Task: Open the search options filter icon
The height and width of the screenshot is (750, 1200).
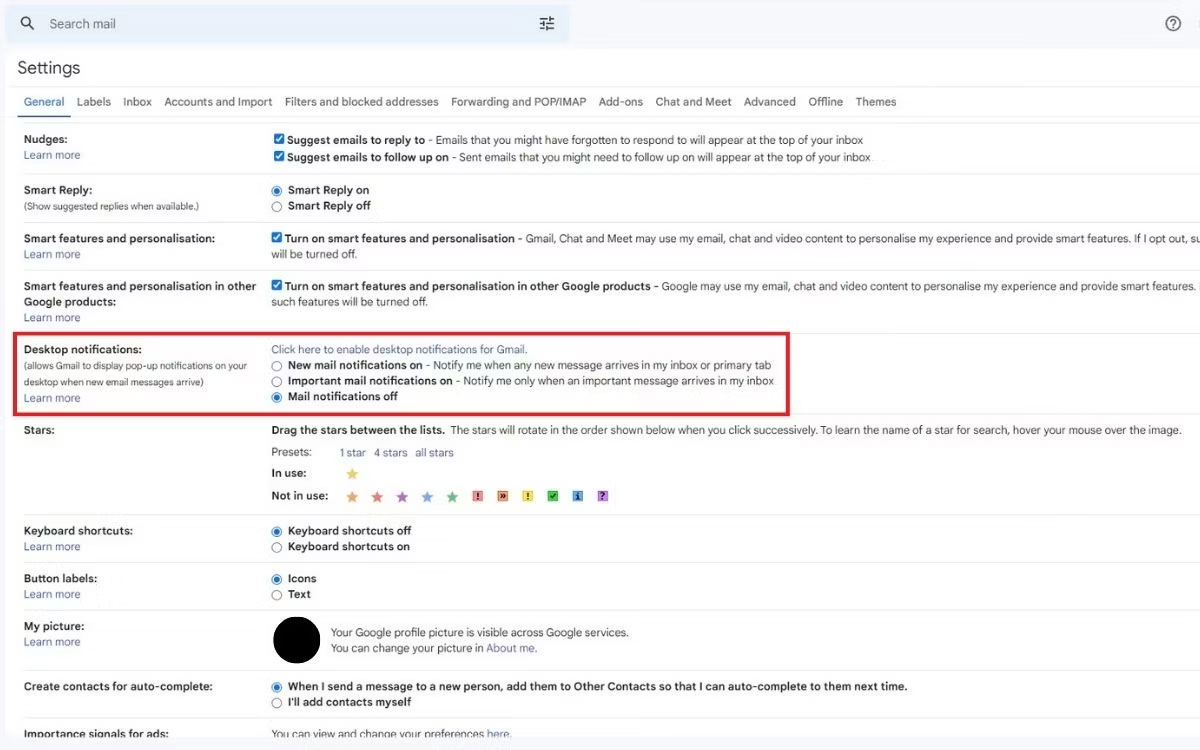Action: [x=547, y=24]
